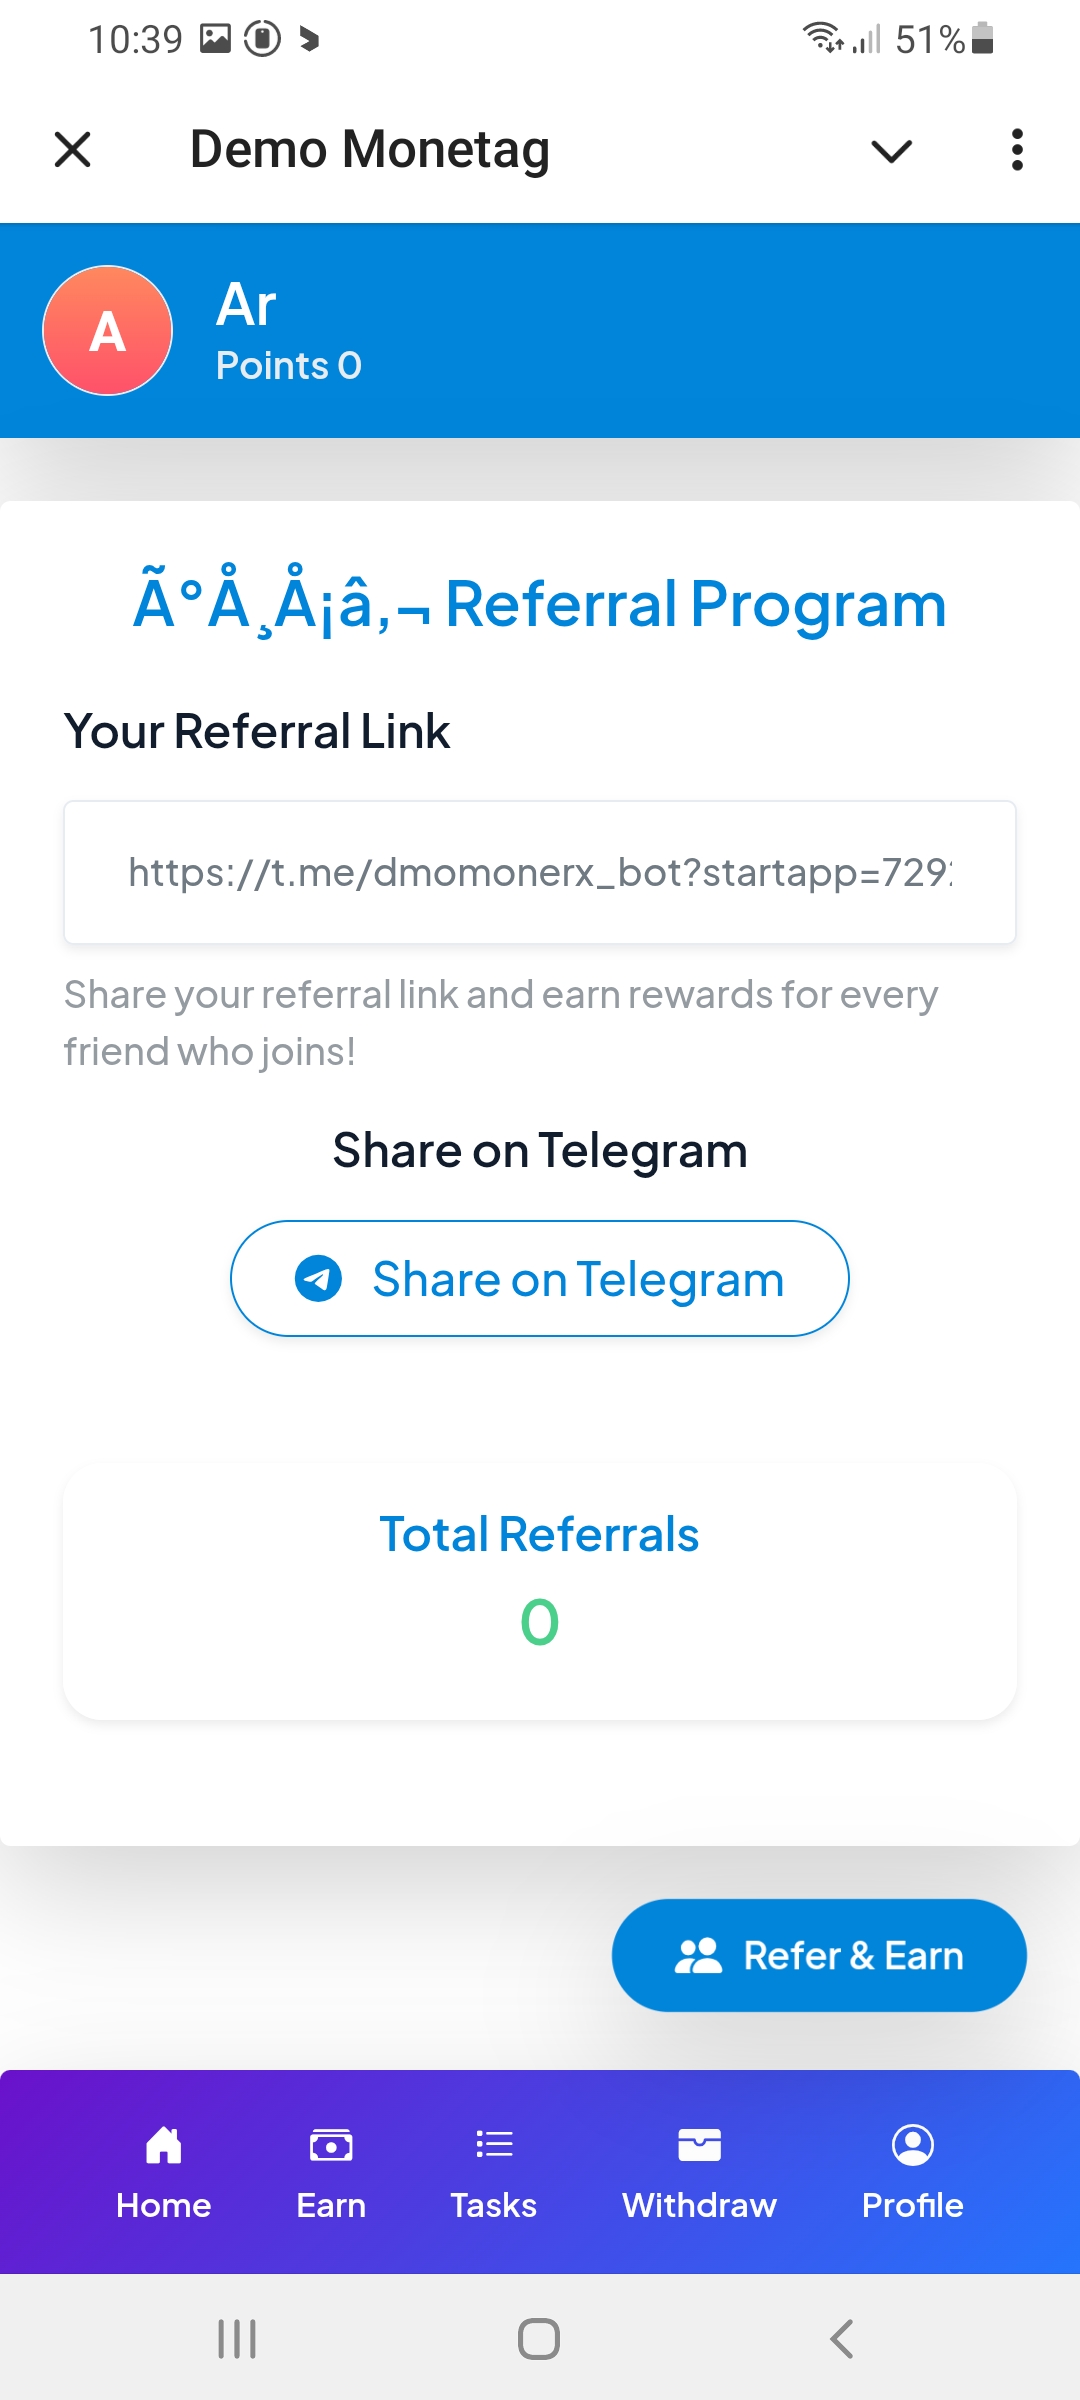The height and width of the screenshot is (2400, 1080).
Task: Open the three-dot overflow menu
Action: pos(1017,150)
